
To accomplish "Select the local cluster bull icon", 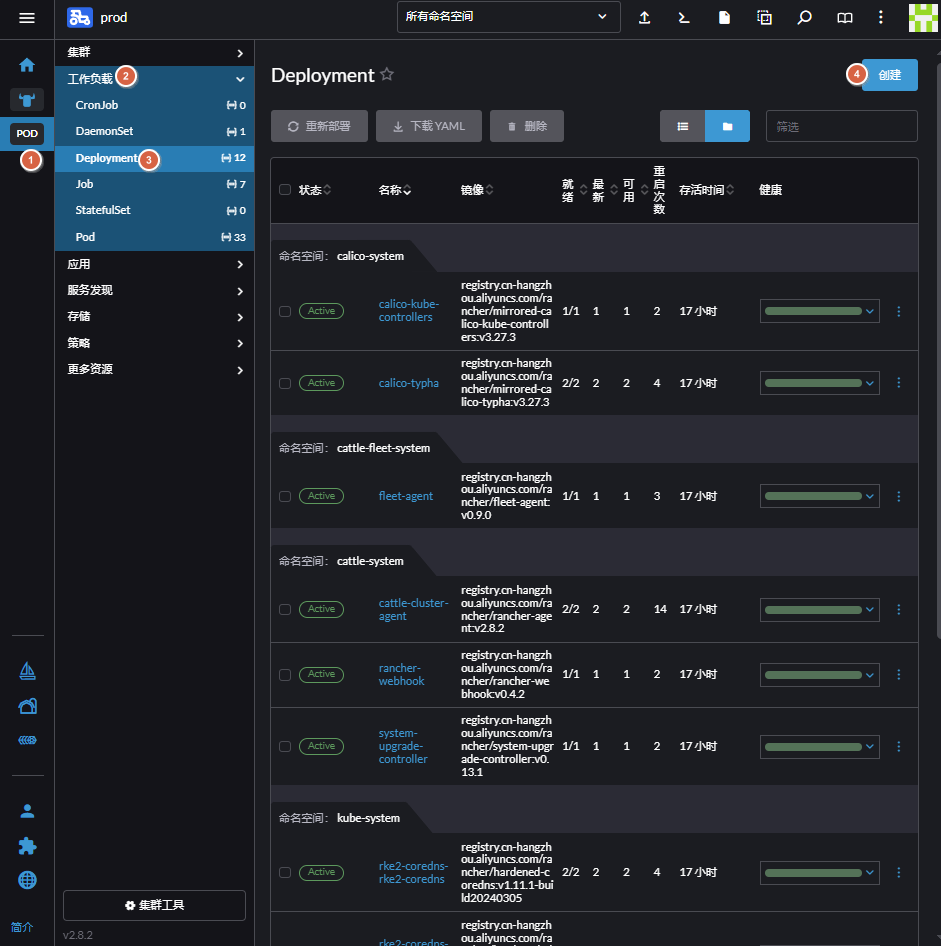I will point(27,100).
